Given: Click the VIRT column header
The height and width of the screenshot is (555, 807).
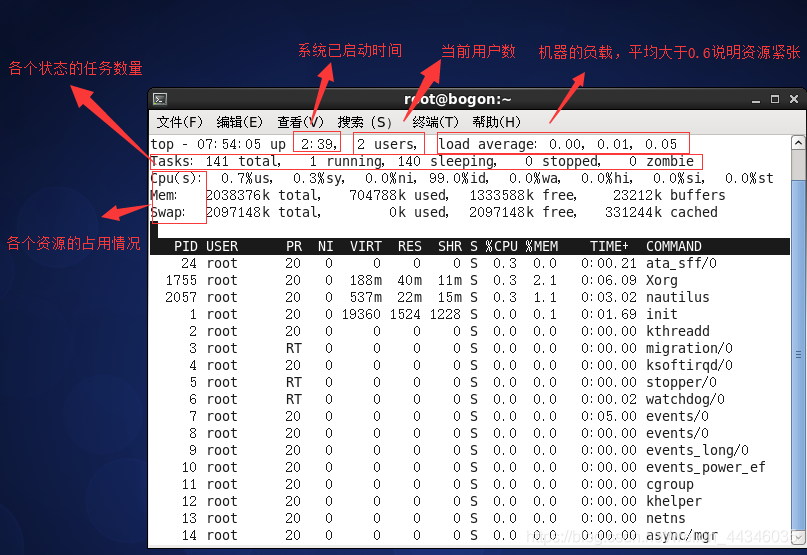Looking at the screenshot, I should click(366, 246).
